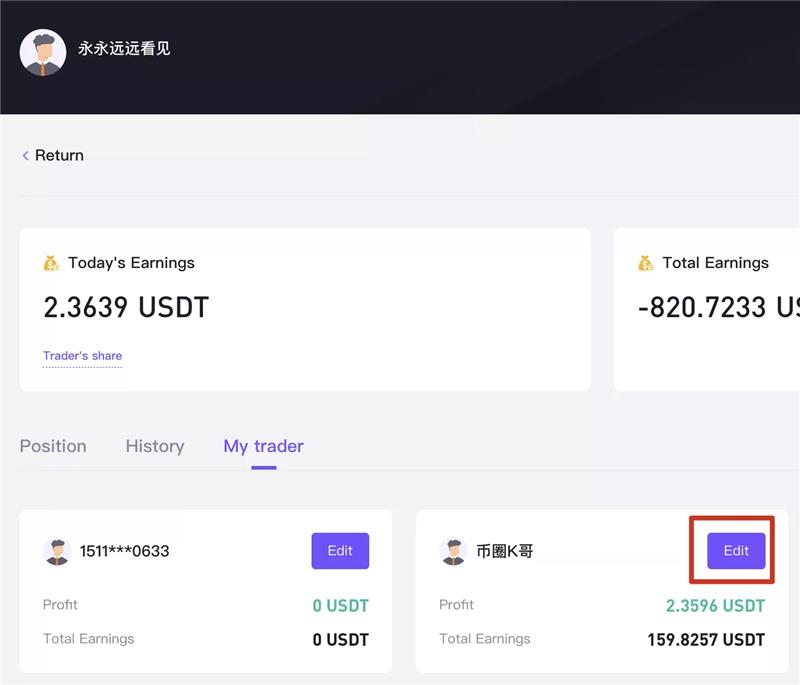The image size is (800, 685).
Task: Click the Today's Earnings heading
Action: (x=132, y=263)
